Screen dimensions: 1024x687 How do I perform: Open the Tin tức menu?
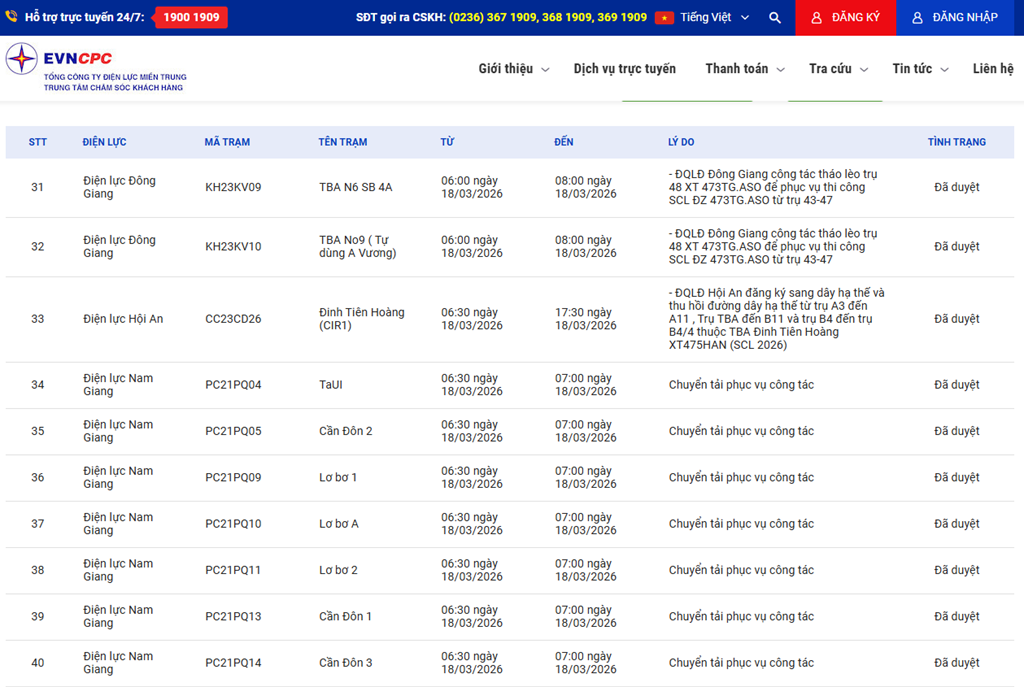(x=919, y=69)
